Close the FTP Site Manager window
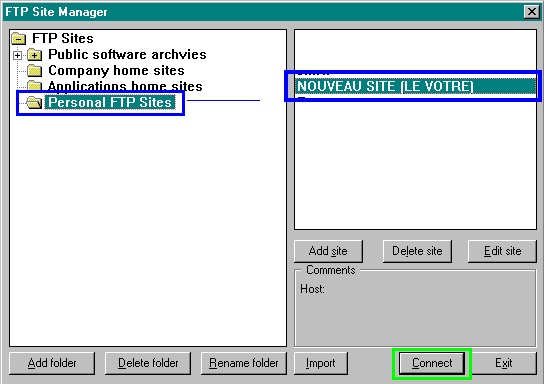Screen dimensions: 544x384 tap(532, 12)
